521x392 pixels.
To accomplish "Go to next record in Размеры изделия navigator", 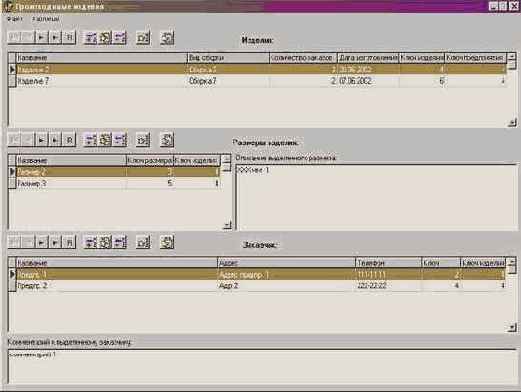I will [42, 140].
